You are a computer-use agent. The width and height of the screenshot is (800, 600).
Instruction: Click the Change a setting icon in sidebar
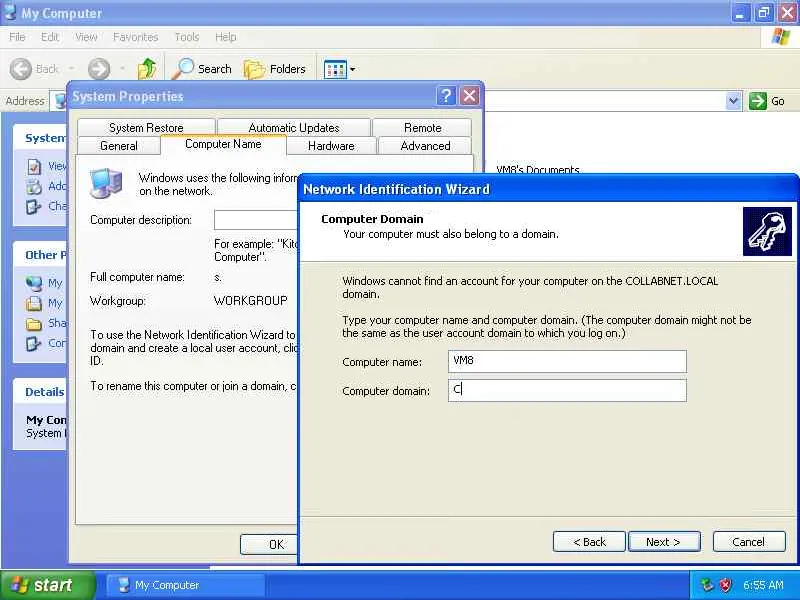(x=34, y=207)
